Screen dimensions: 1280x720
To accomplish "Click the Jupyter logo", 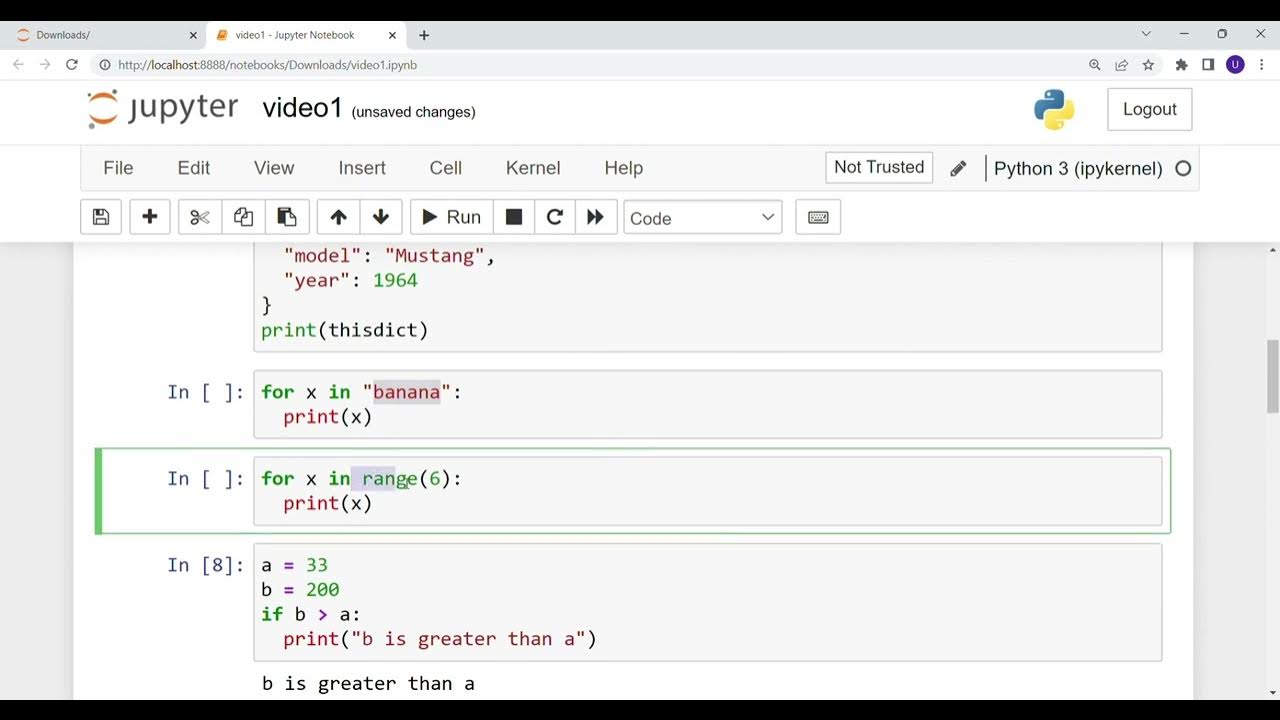I will point(163,108).
